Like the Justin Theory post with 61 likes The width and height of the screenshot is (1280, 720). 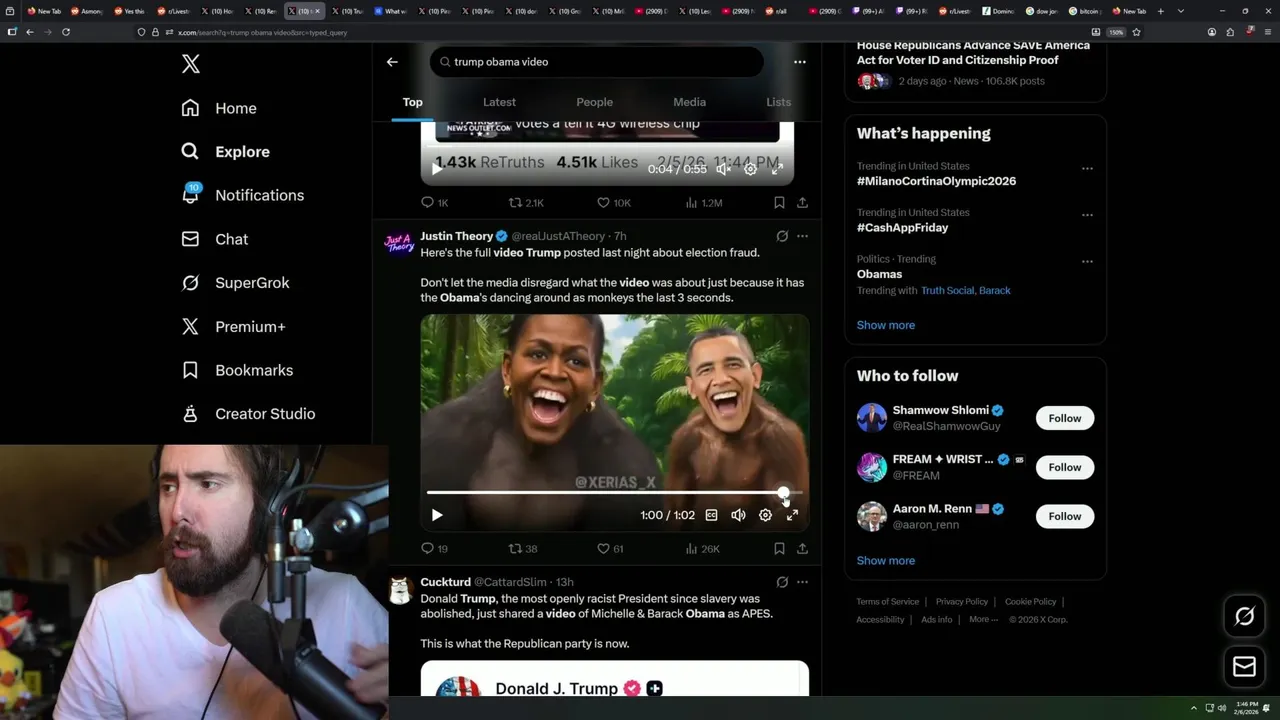pos(610,548)
